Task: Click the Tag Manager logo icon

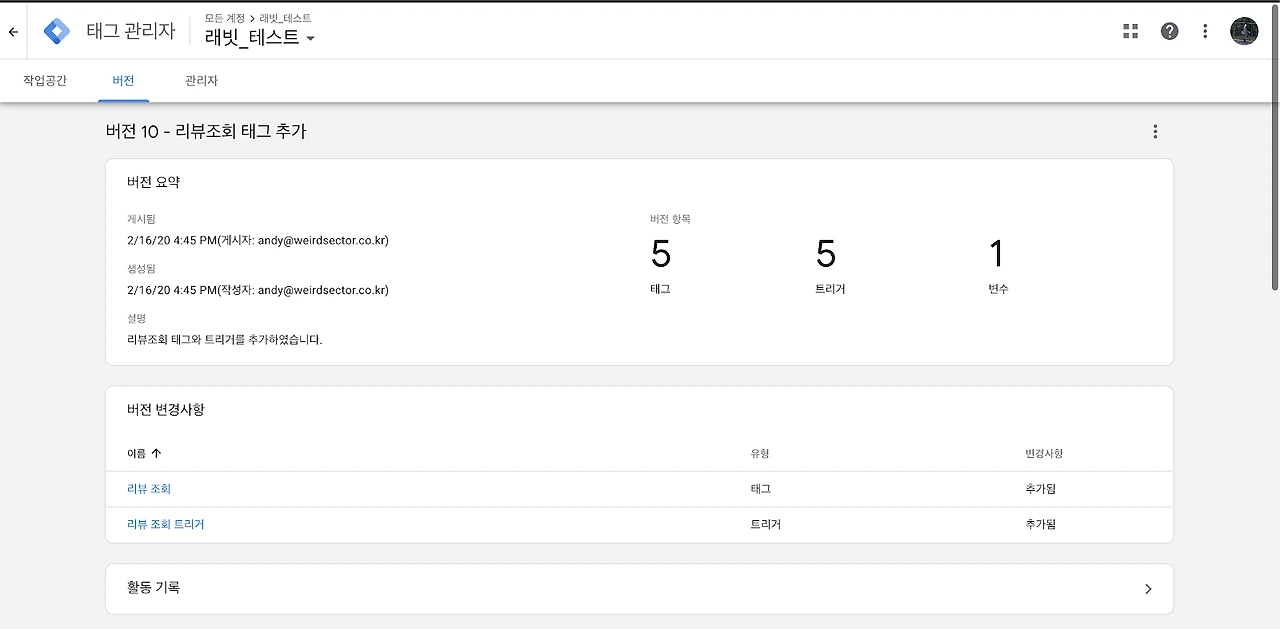Action: pos(57,31)
